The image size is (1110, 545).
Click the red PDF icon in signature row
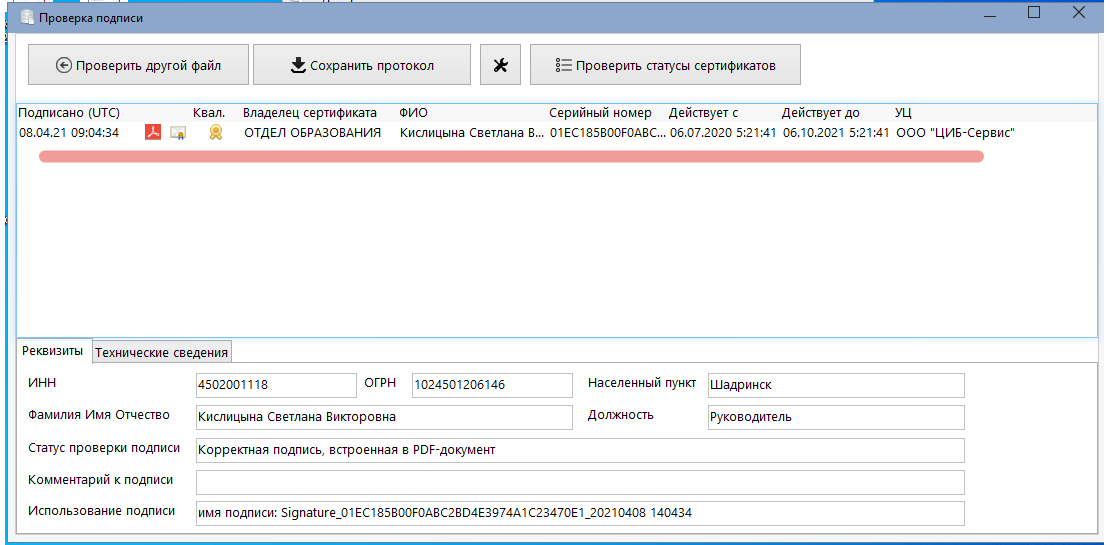point(153,132)
